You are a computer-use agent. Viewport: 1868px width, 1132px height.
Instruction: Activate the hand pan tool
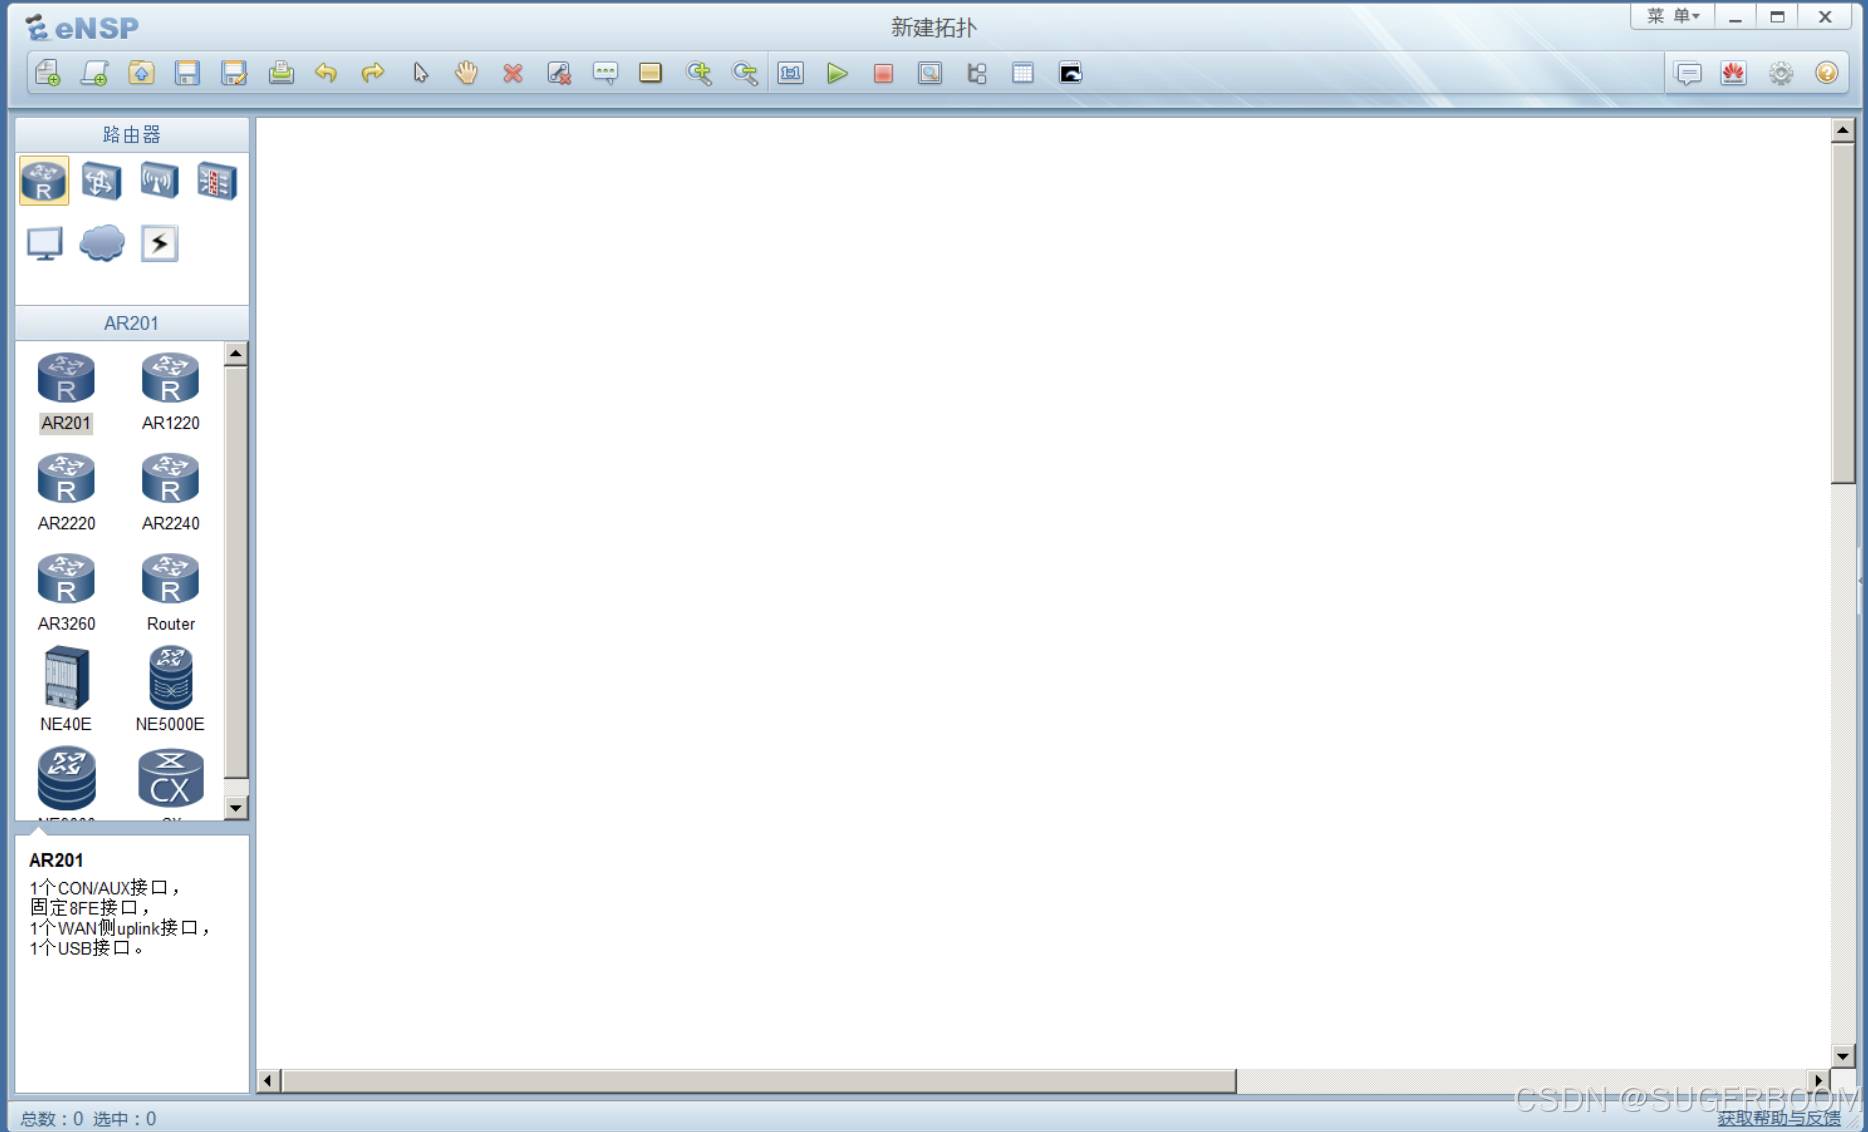(466, 73)
